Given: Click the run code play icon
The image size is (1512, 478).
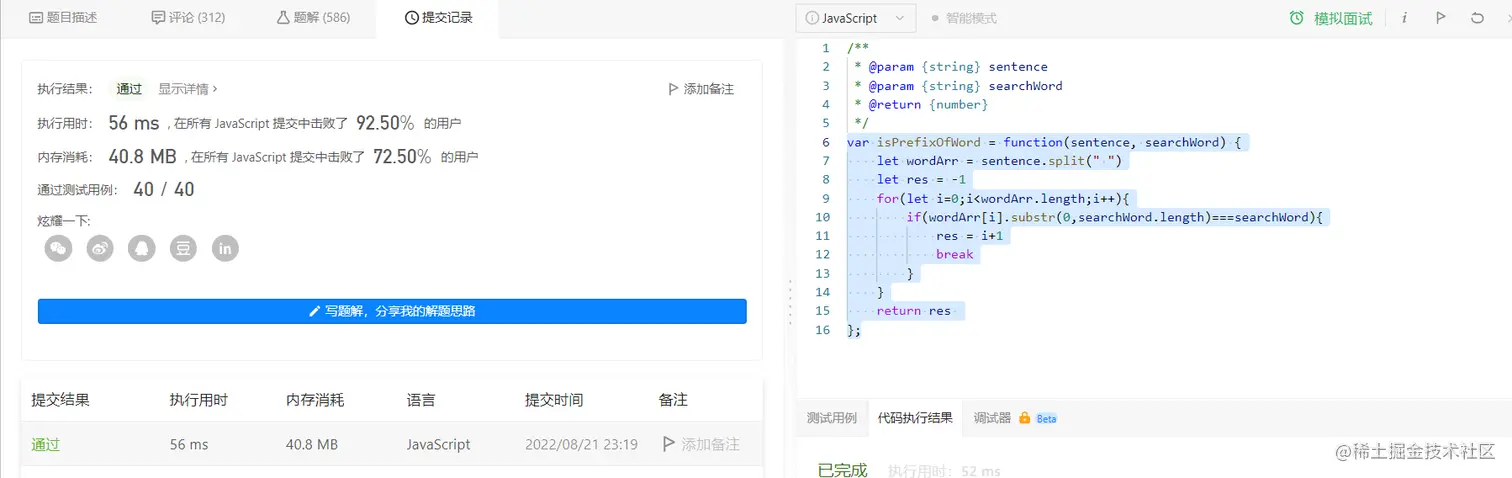Looking at the screenshot, I should 1441,18.
